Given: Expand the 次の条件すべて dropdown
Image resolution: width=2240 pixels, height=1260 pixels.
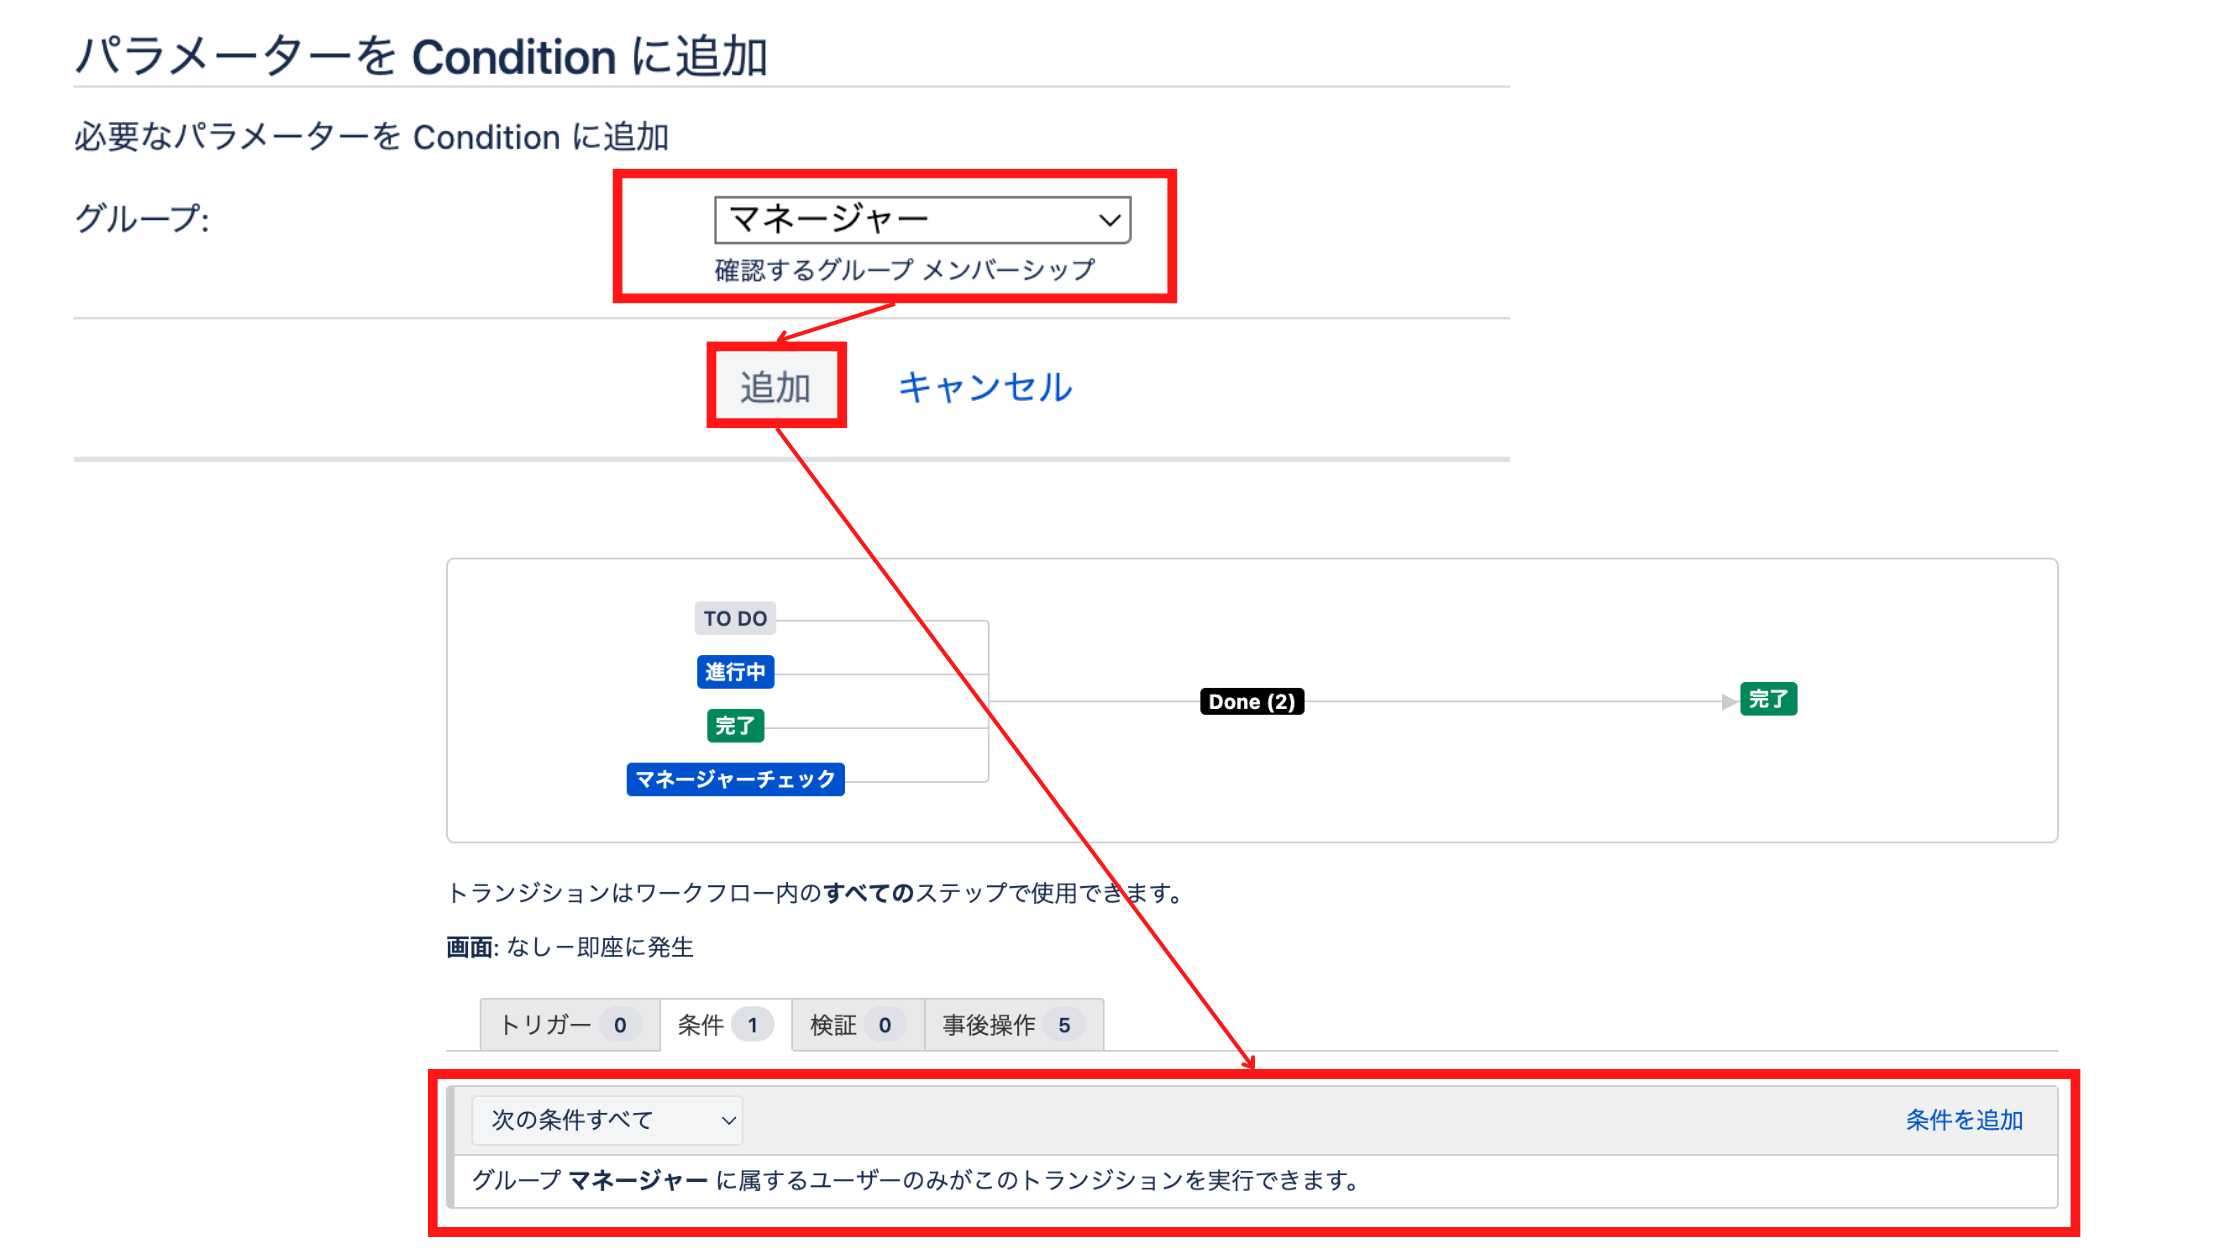Looking at the screenshot, I should [x=607, y=1120].
